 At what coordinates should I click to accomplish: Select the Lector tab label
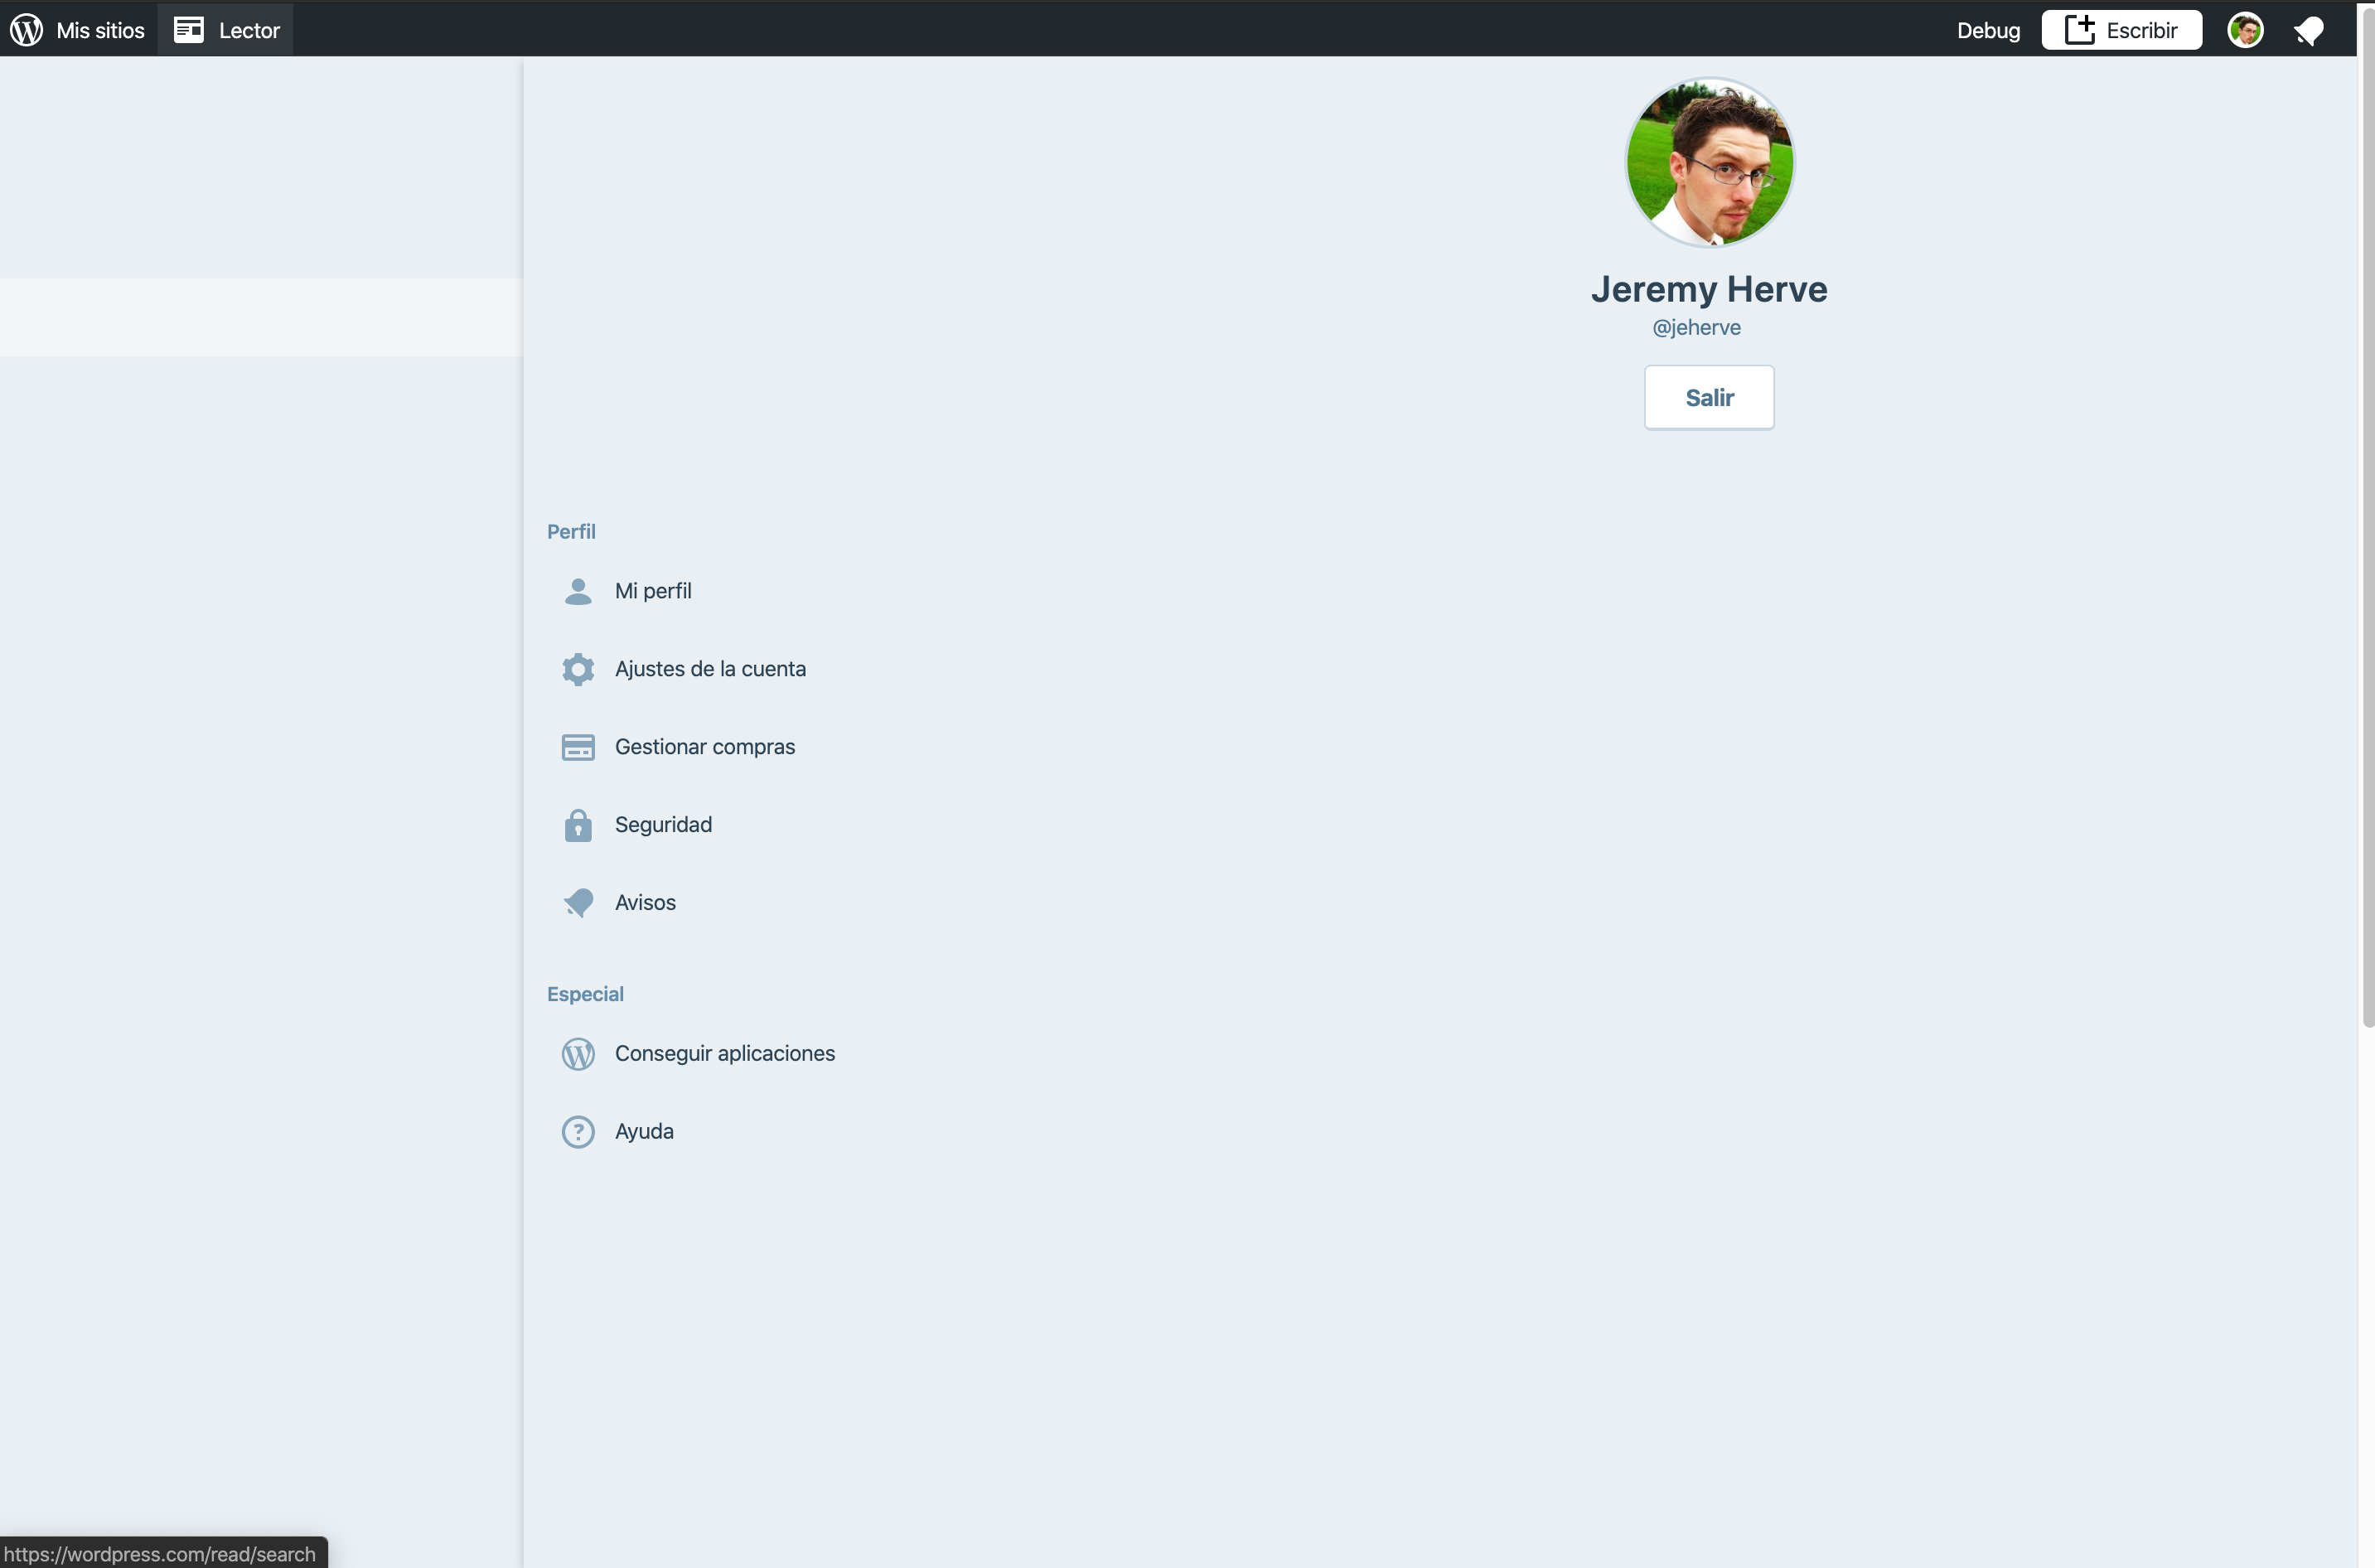[x=249, y=30]
